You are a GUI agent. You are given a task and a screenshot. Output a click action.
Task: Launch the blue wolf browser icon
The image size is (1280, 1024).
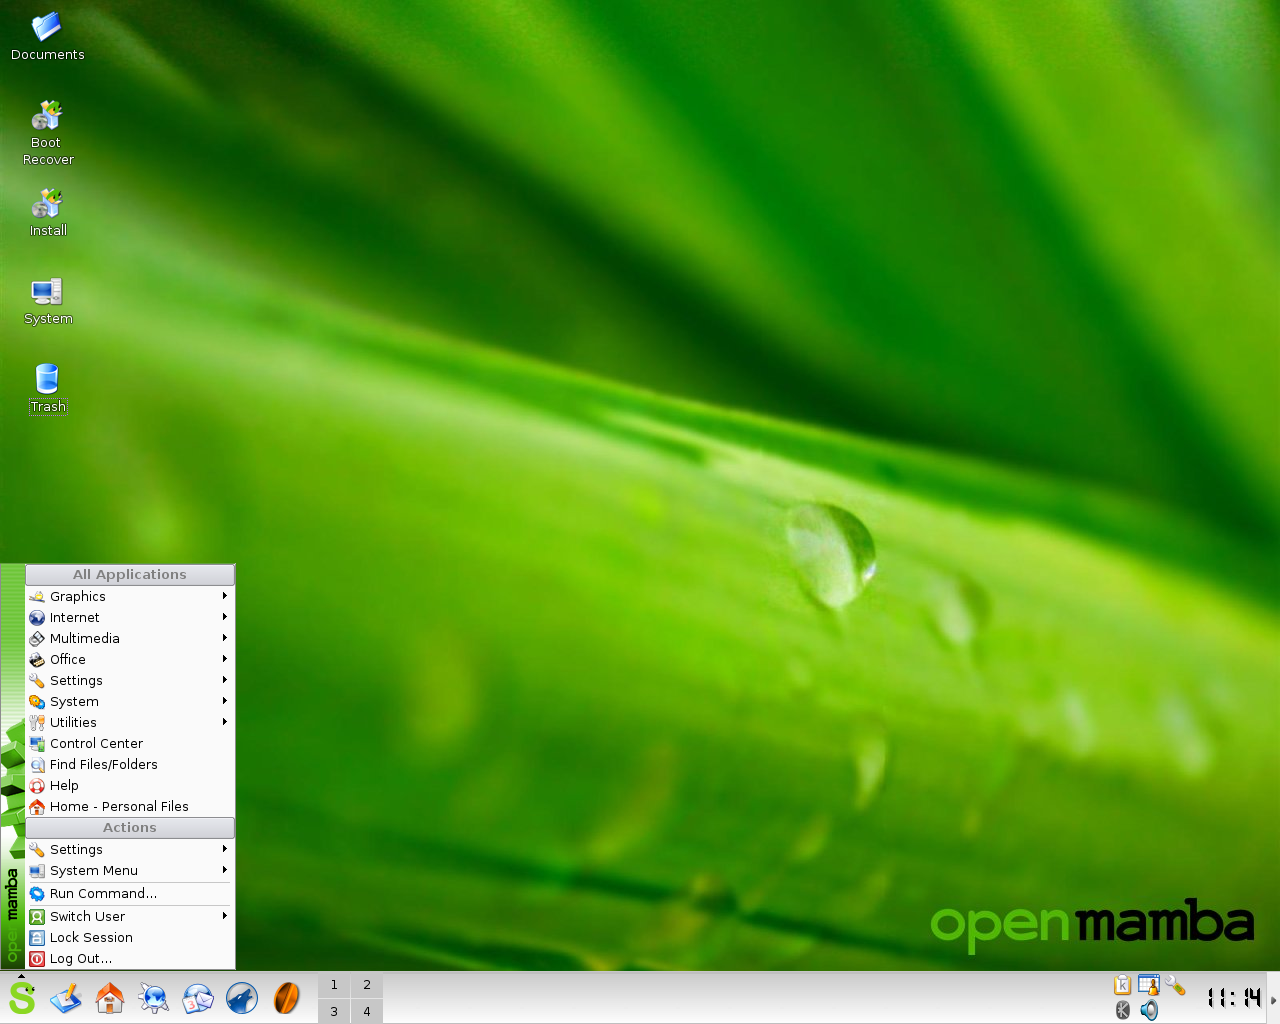[242, 998]
